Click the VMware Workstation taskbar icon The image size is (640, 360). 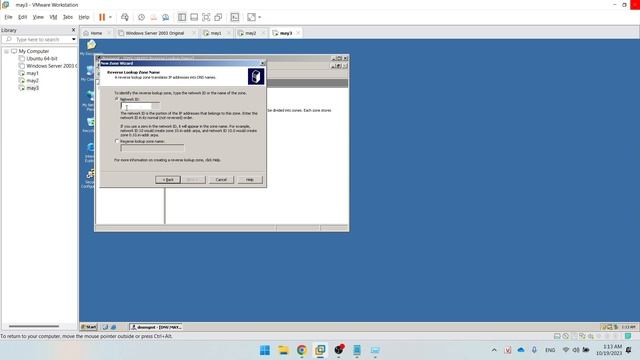pyautogui.click(x=320, y=350)
